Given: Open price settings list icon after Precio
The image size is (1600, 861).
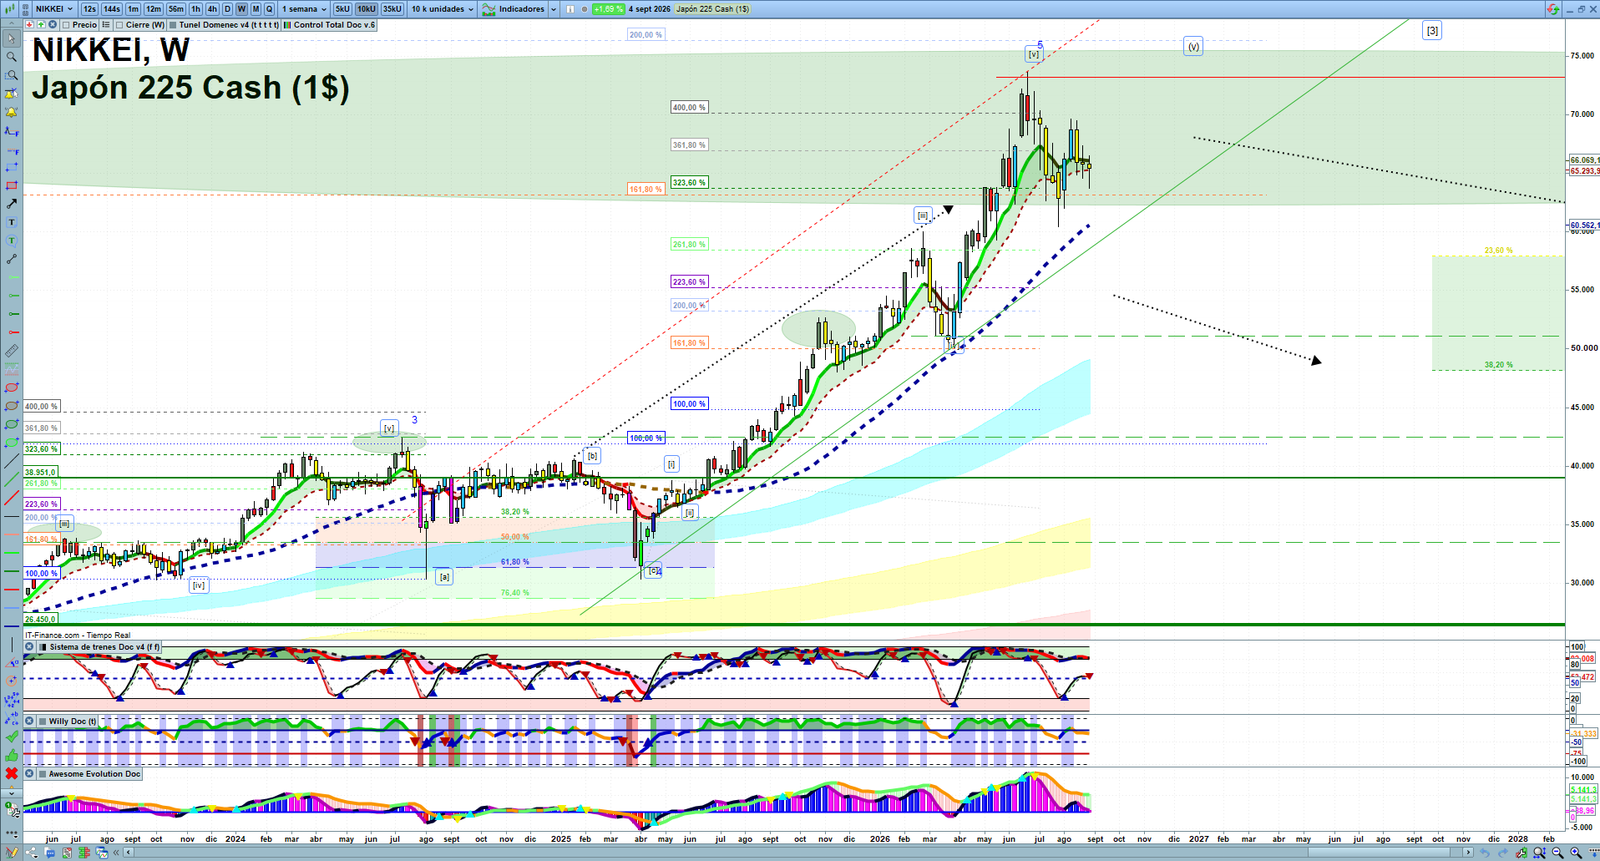Looking at the screenshot, I should pyautogui.click(x=106, y=25).
